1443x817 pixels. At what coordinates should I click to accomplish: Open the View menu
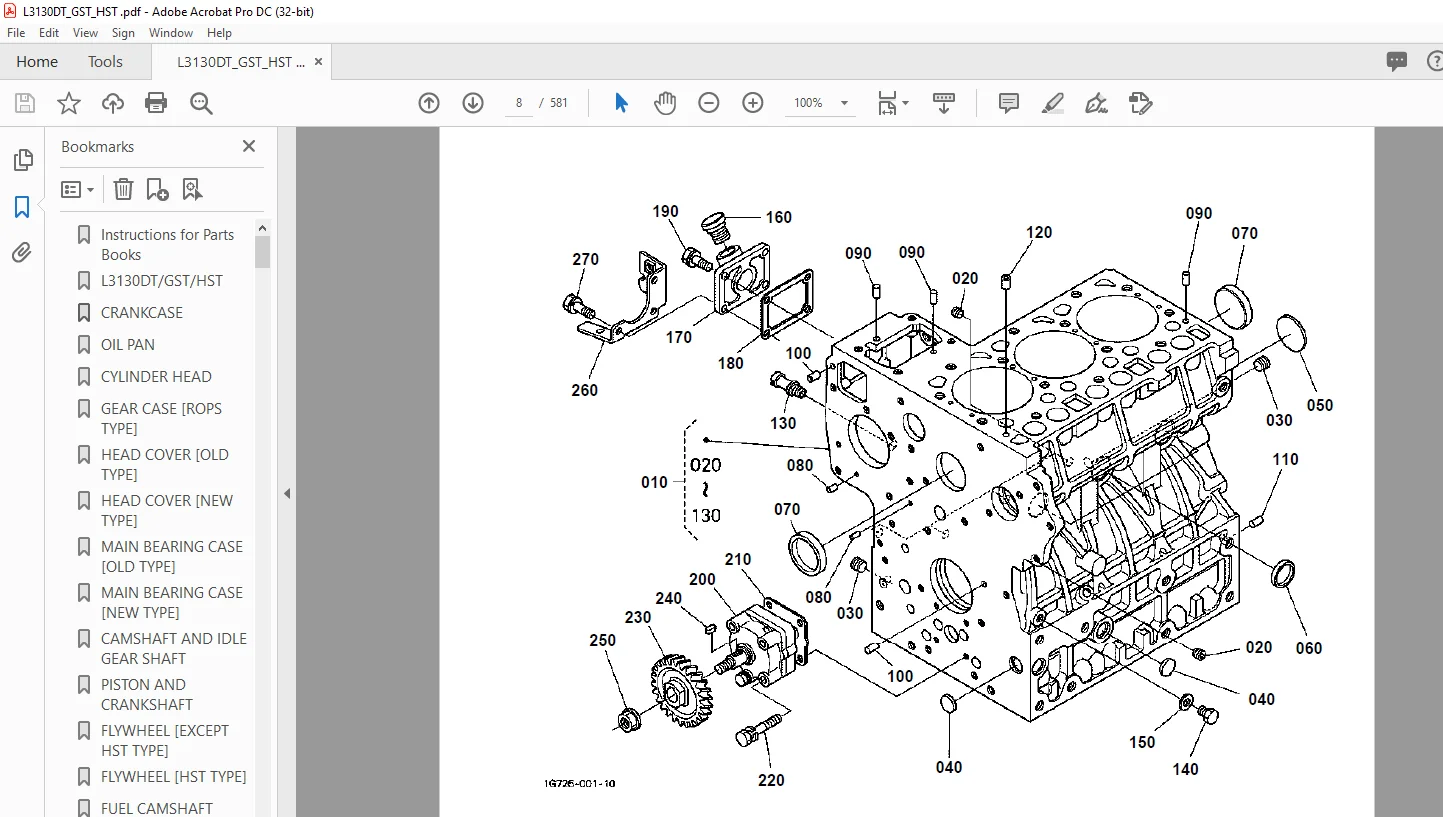(x=85, y=33)
